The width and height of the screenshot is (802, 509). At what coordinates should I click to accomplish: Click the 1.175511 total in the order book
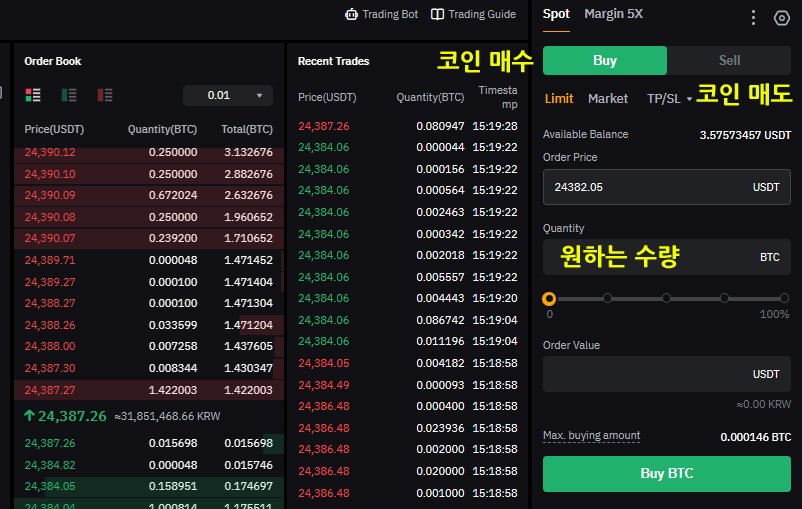(x=249, y=506)
